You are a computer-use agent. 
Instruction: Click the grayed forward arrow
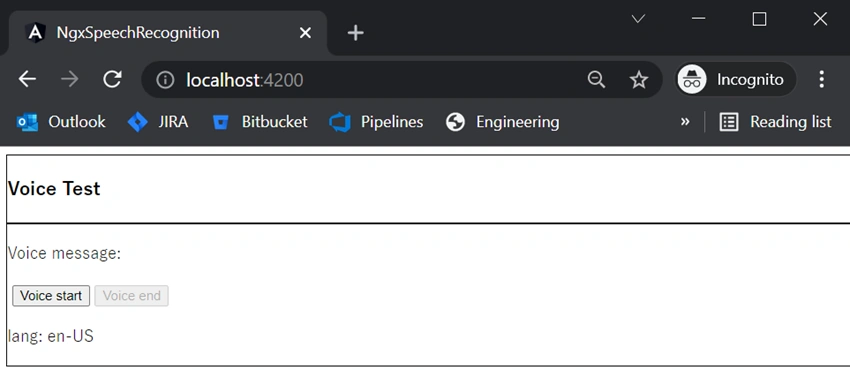(x=69, y=80)
